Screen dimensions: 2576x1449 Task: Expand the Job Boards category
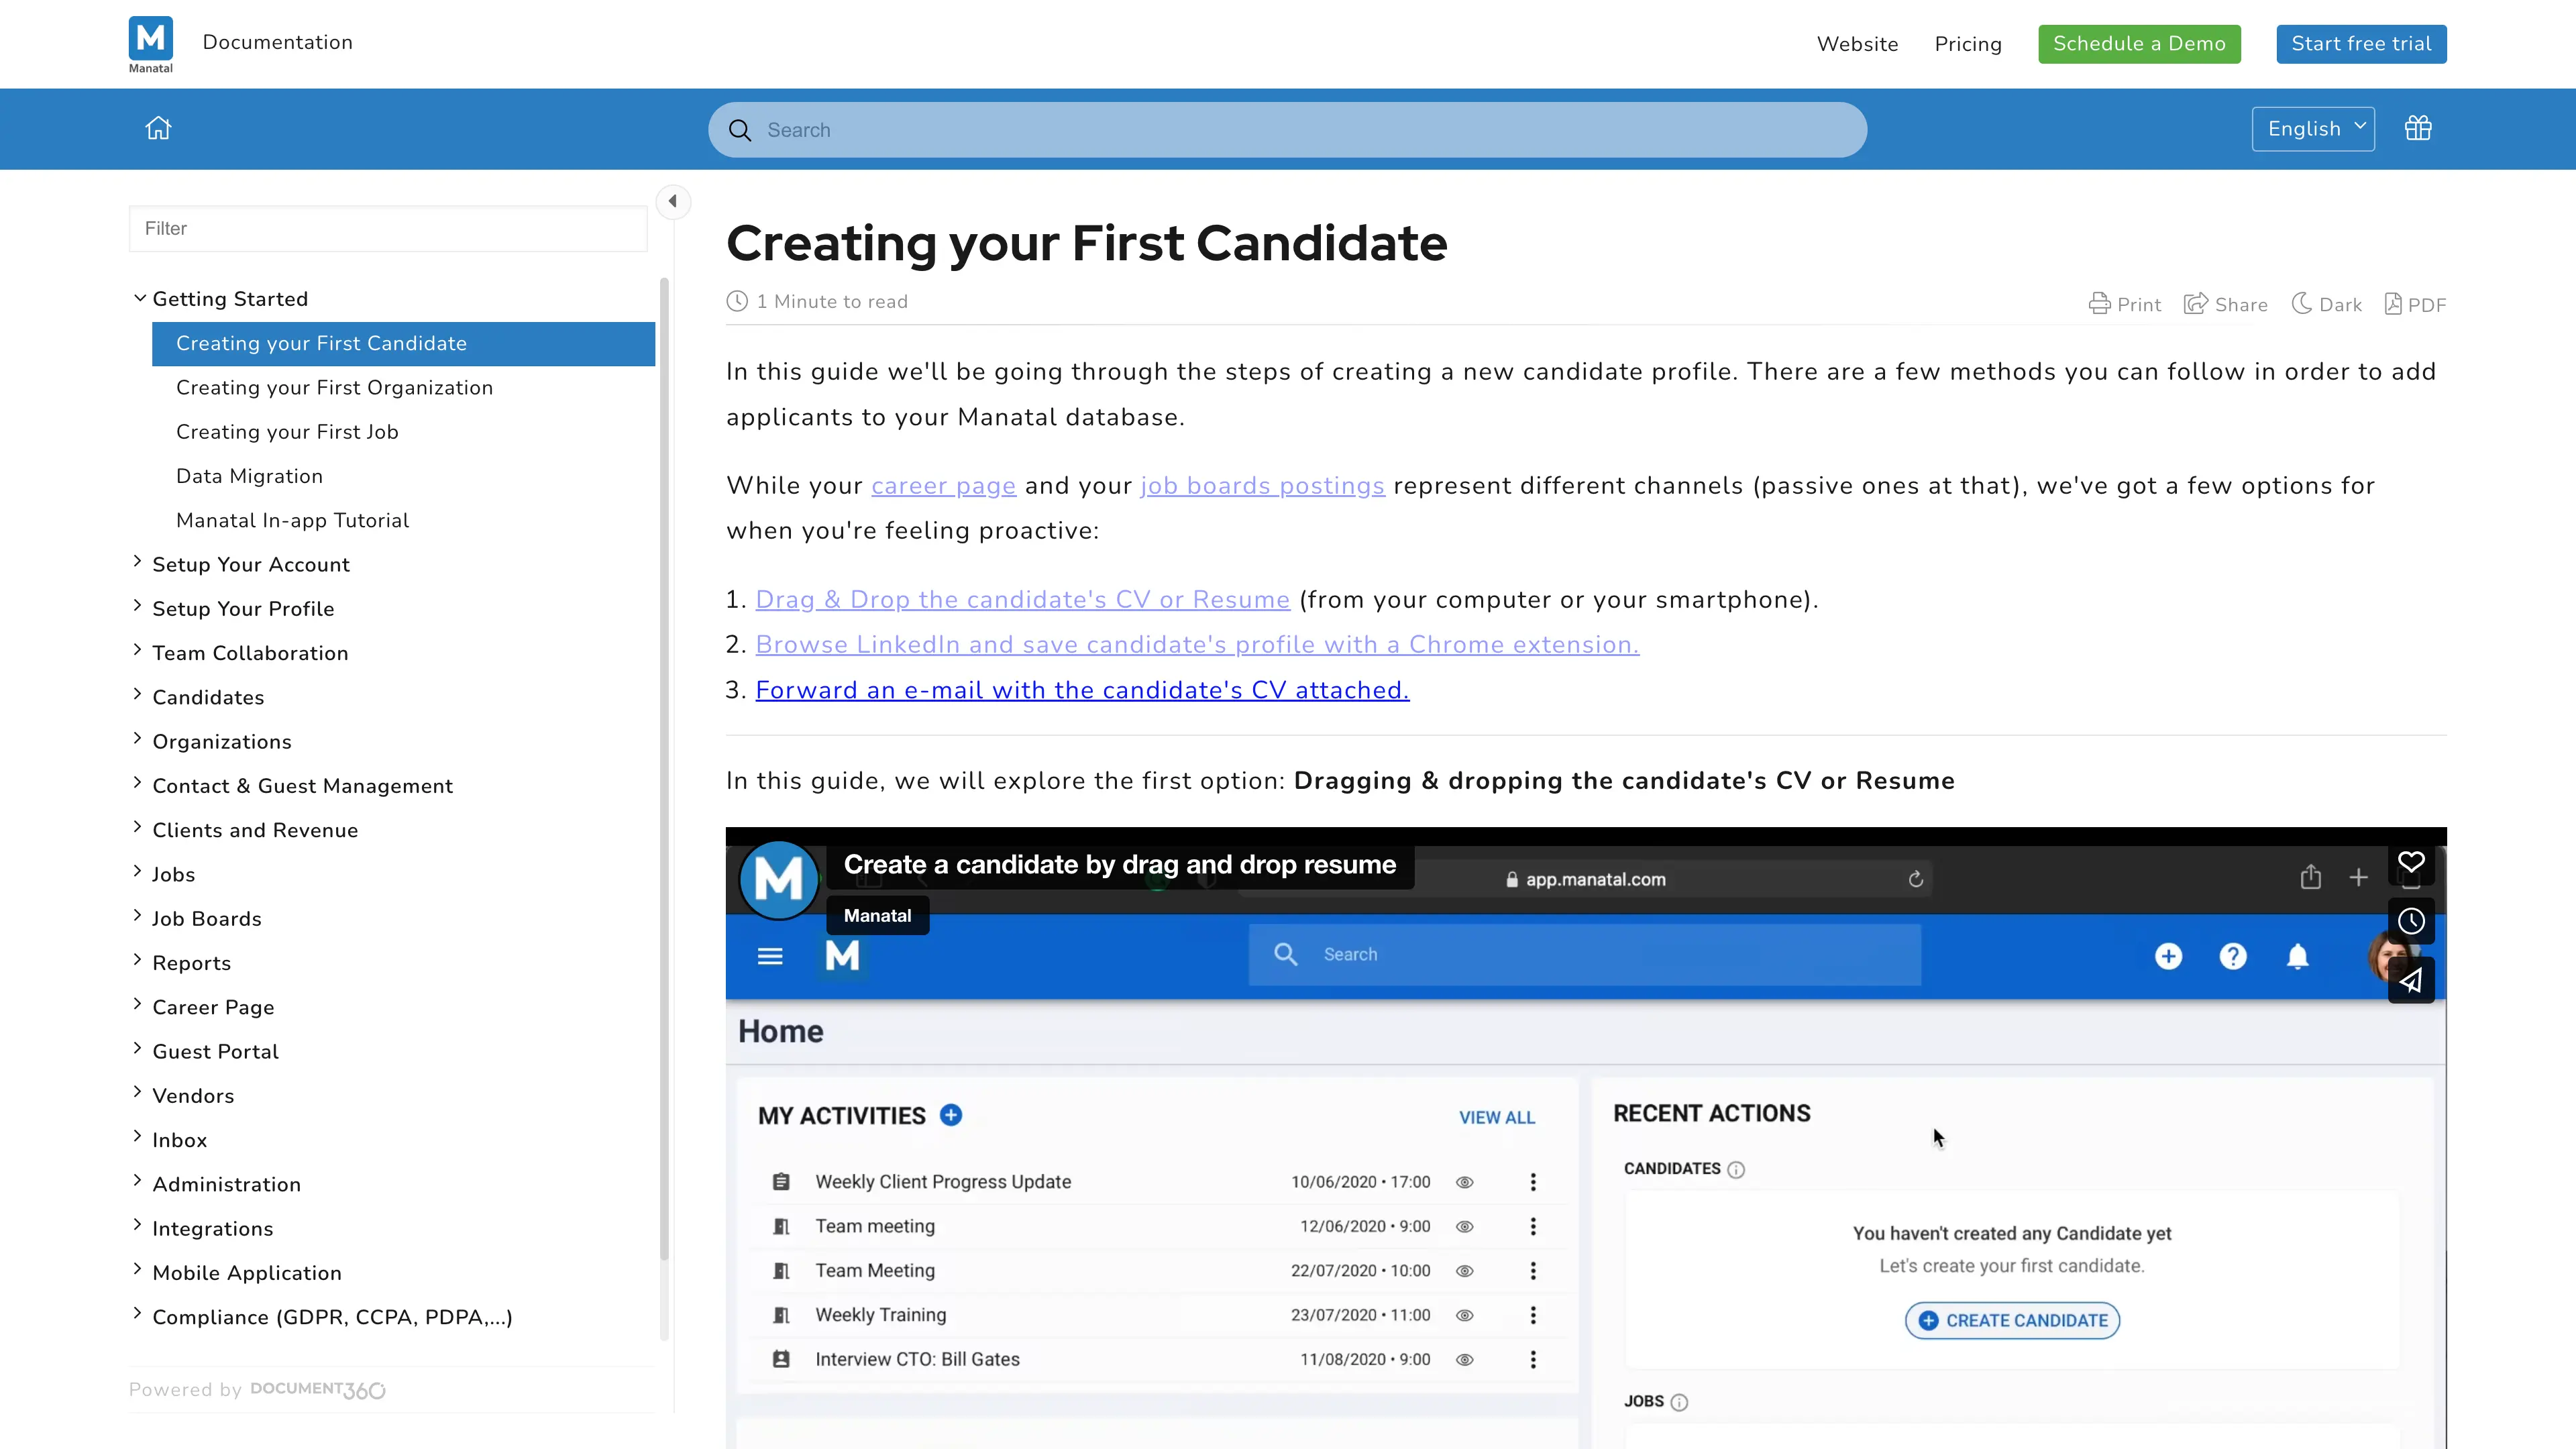pyautogui.click(x=137, y=916)
